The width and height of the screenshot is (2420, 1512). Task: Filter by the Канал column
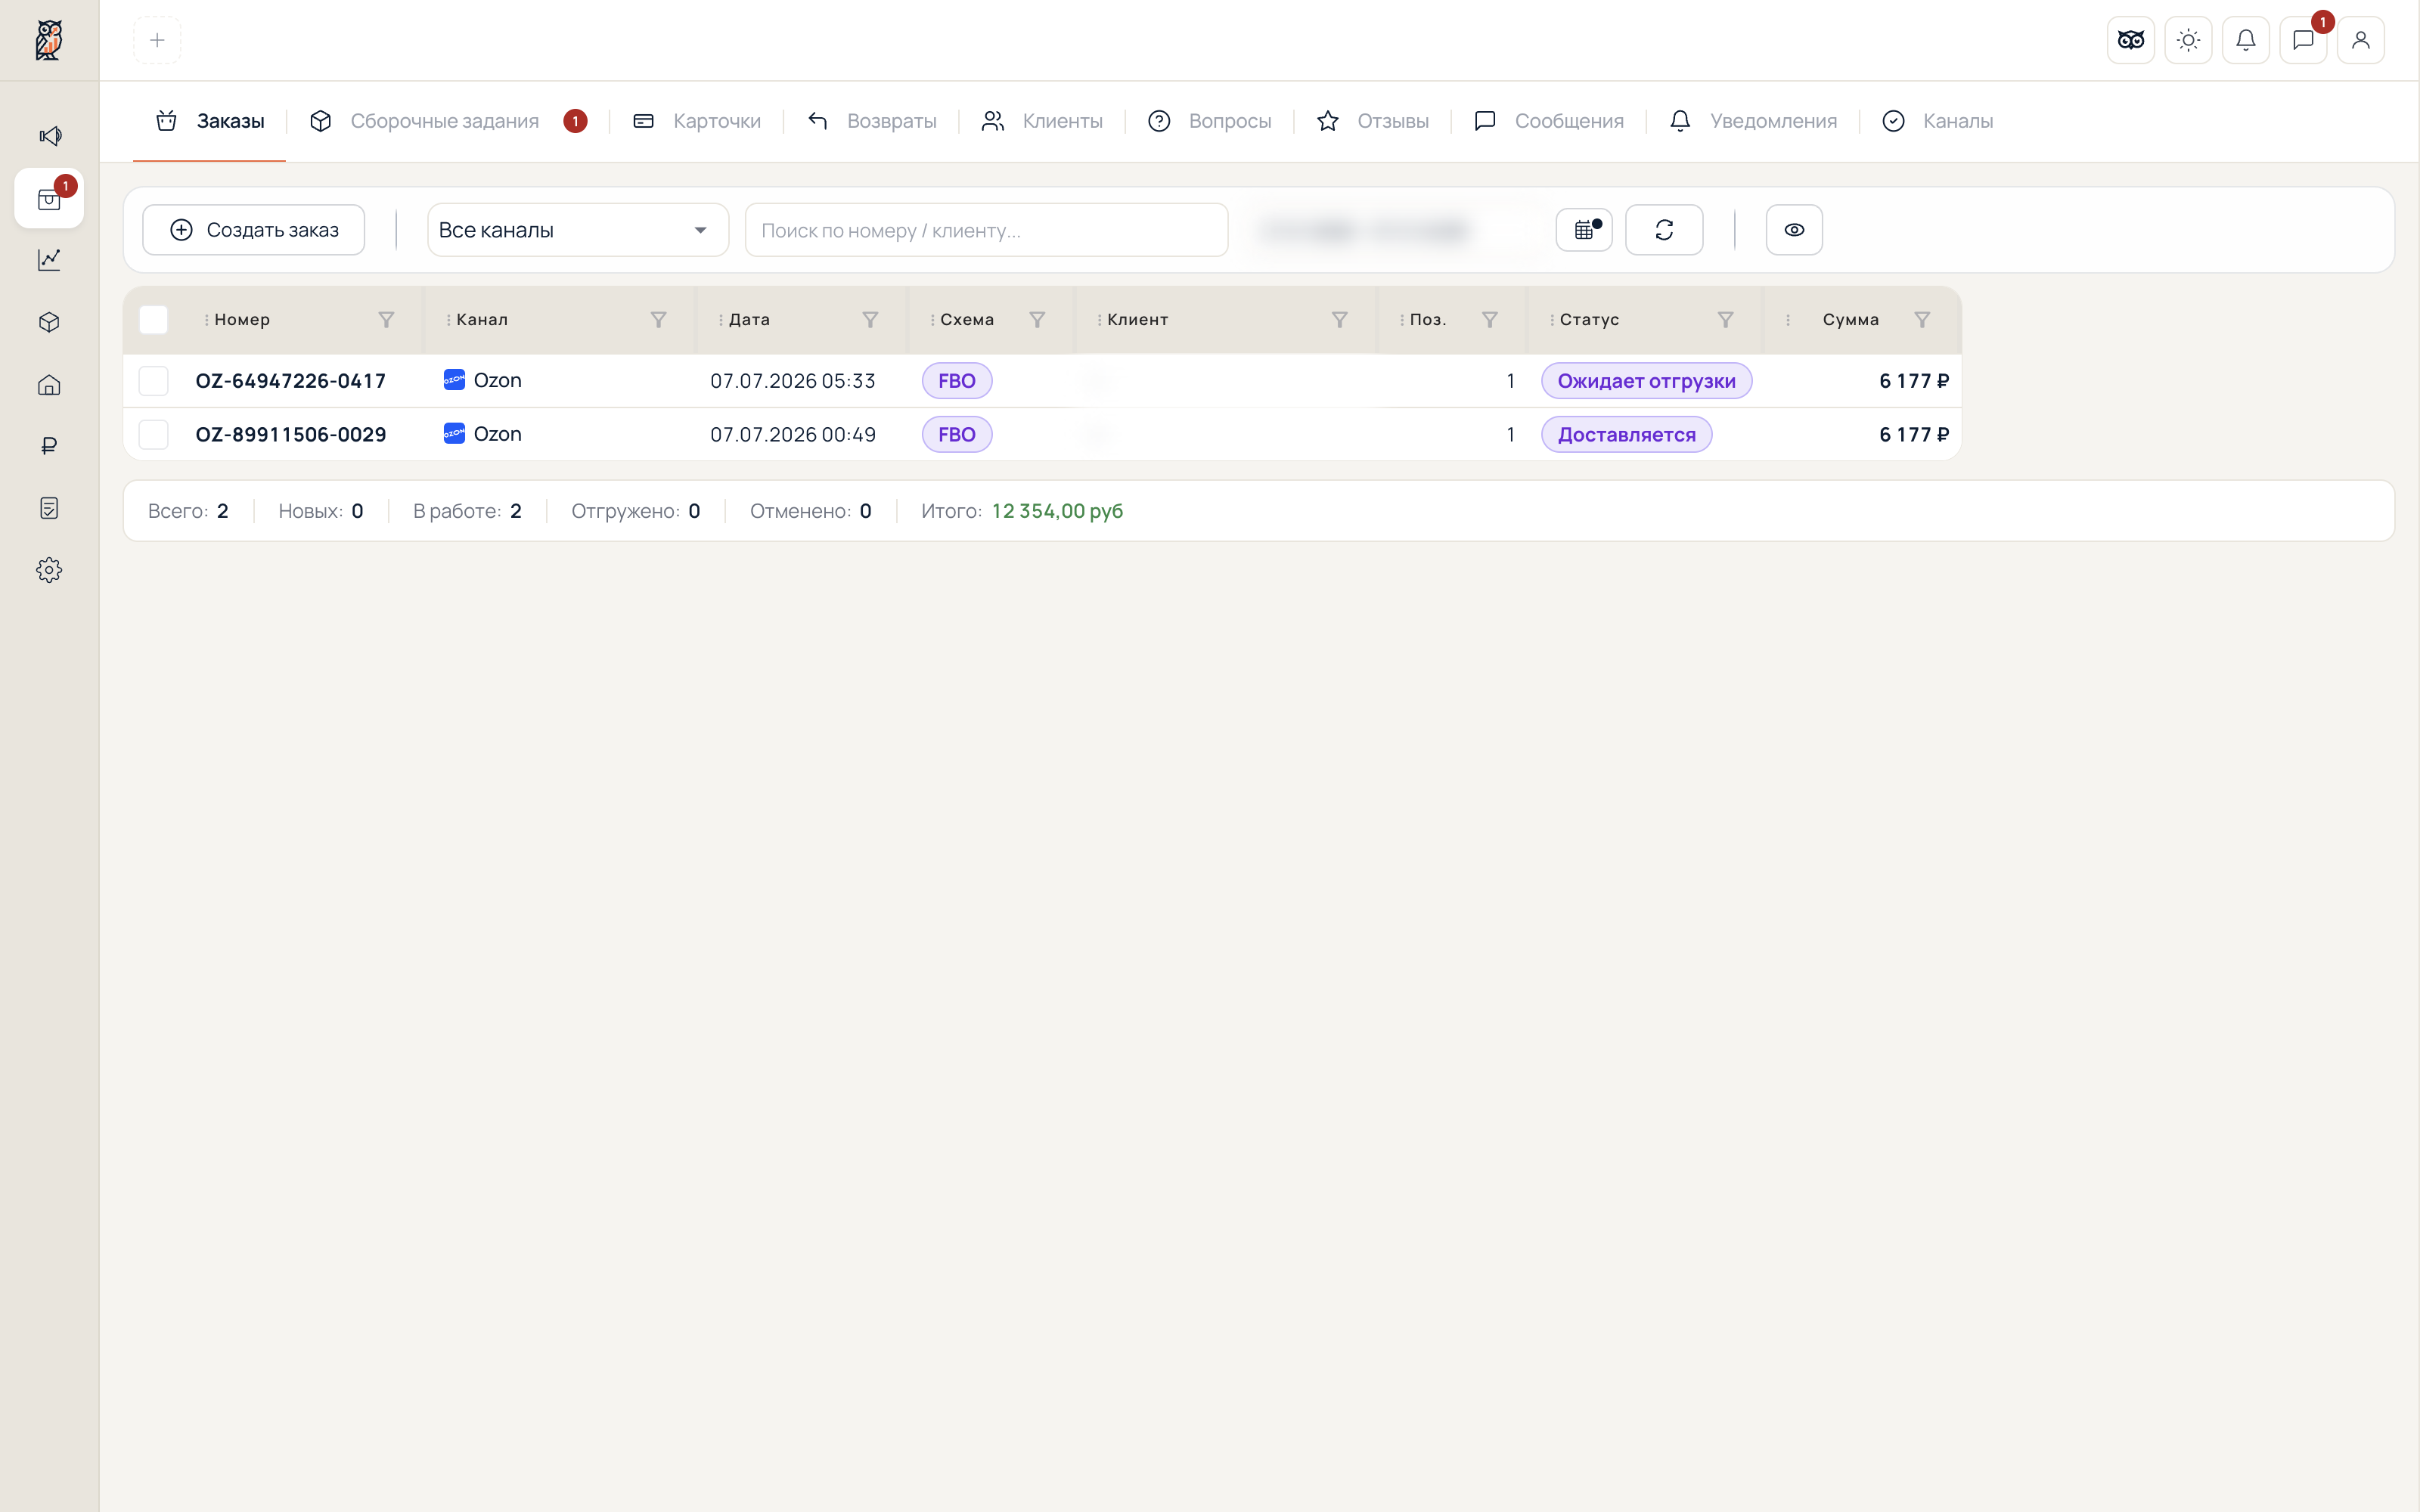point(658,320)
